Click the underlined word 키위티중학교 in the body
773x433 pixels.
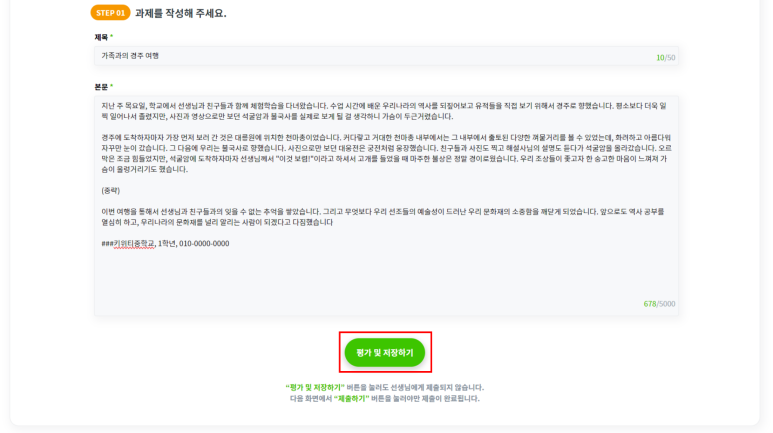coord(134,244)
